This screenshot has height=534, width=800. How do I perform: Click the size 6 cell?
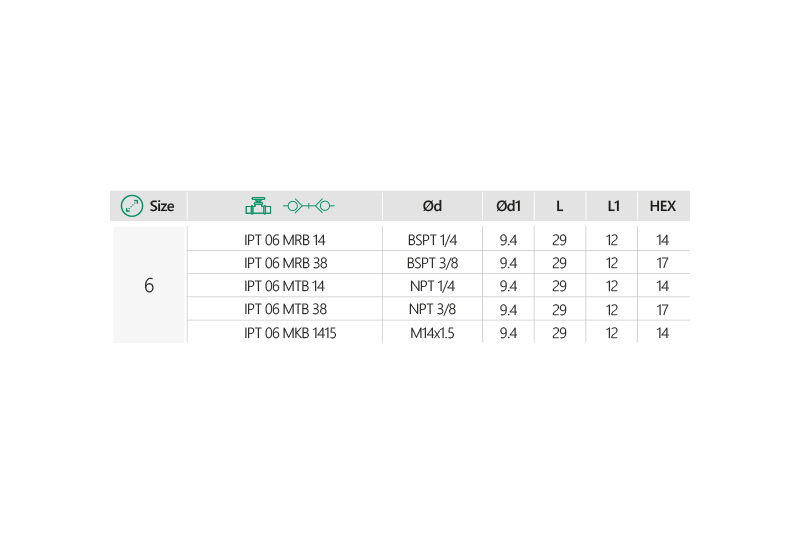[149, 286]
